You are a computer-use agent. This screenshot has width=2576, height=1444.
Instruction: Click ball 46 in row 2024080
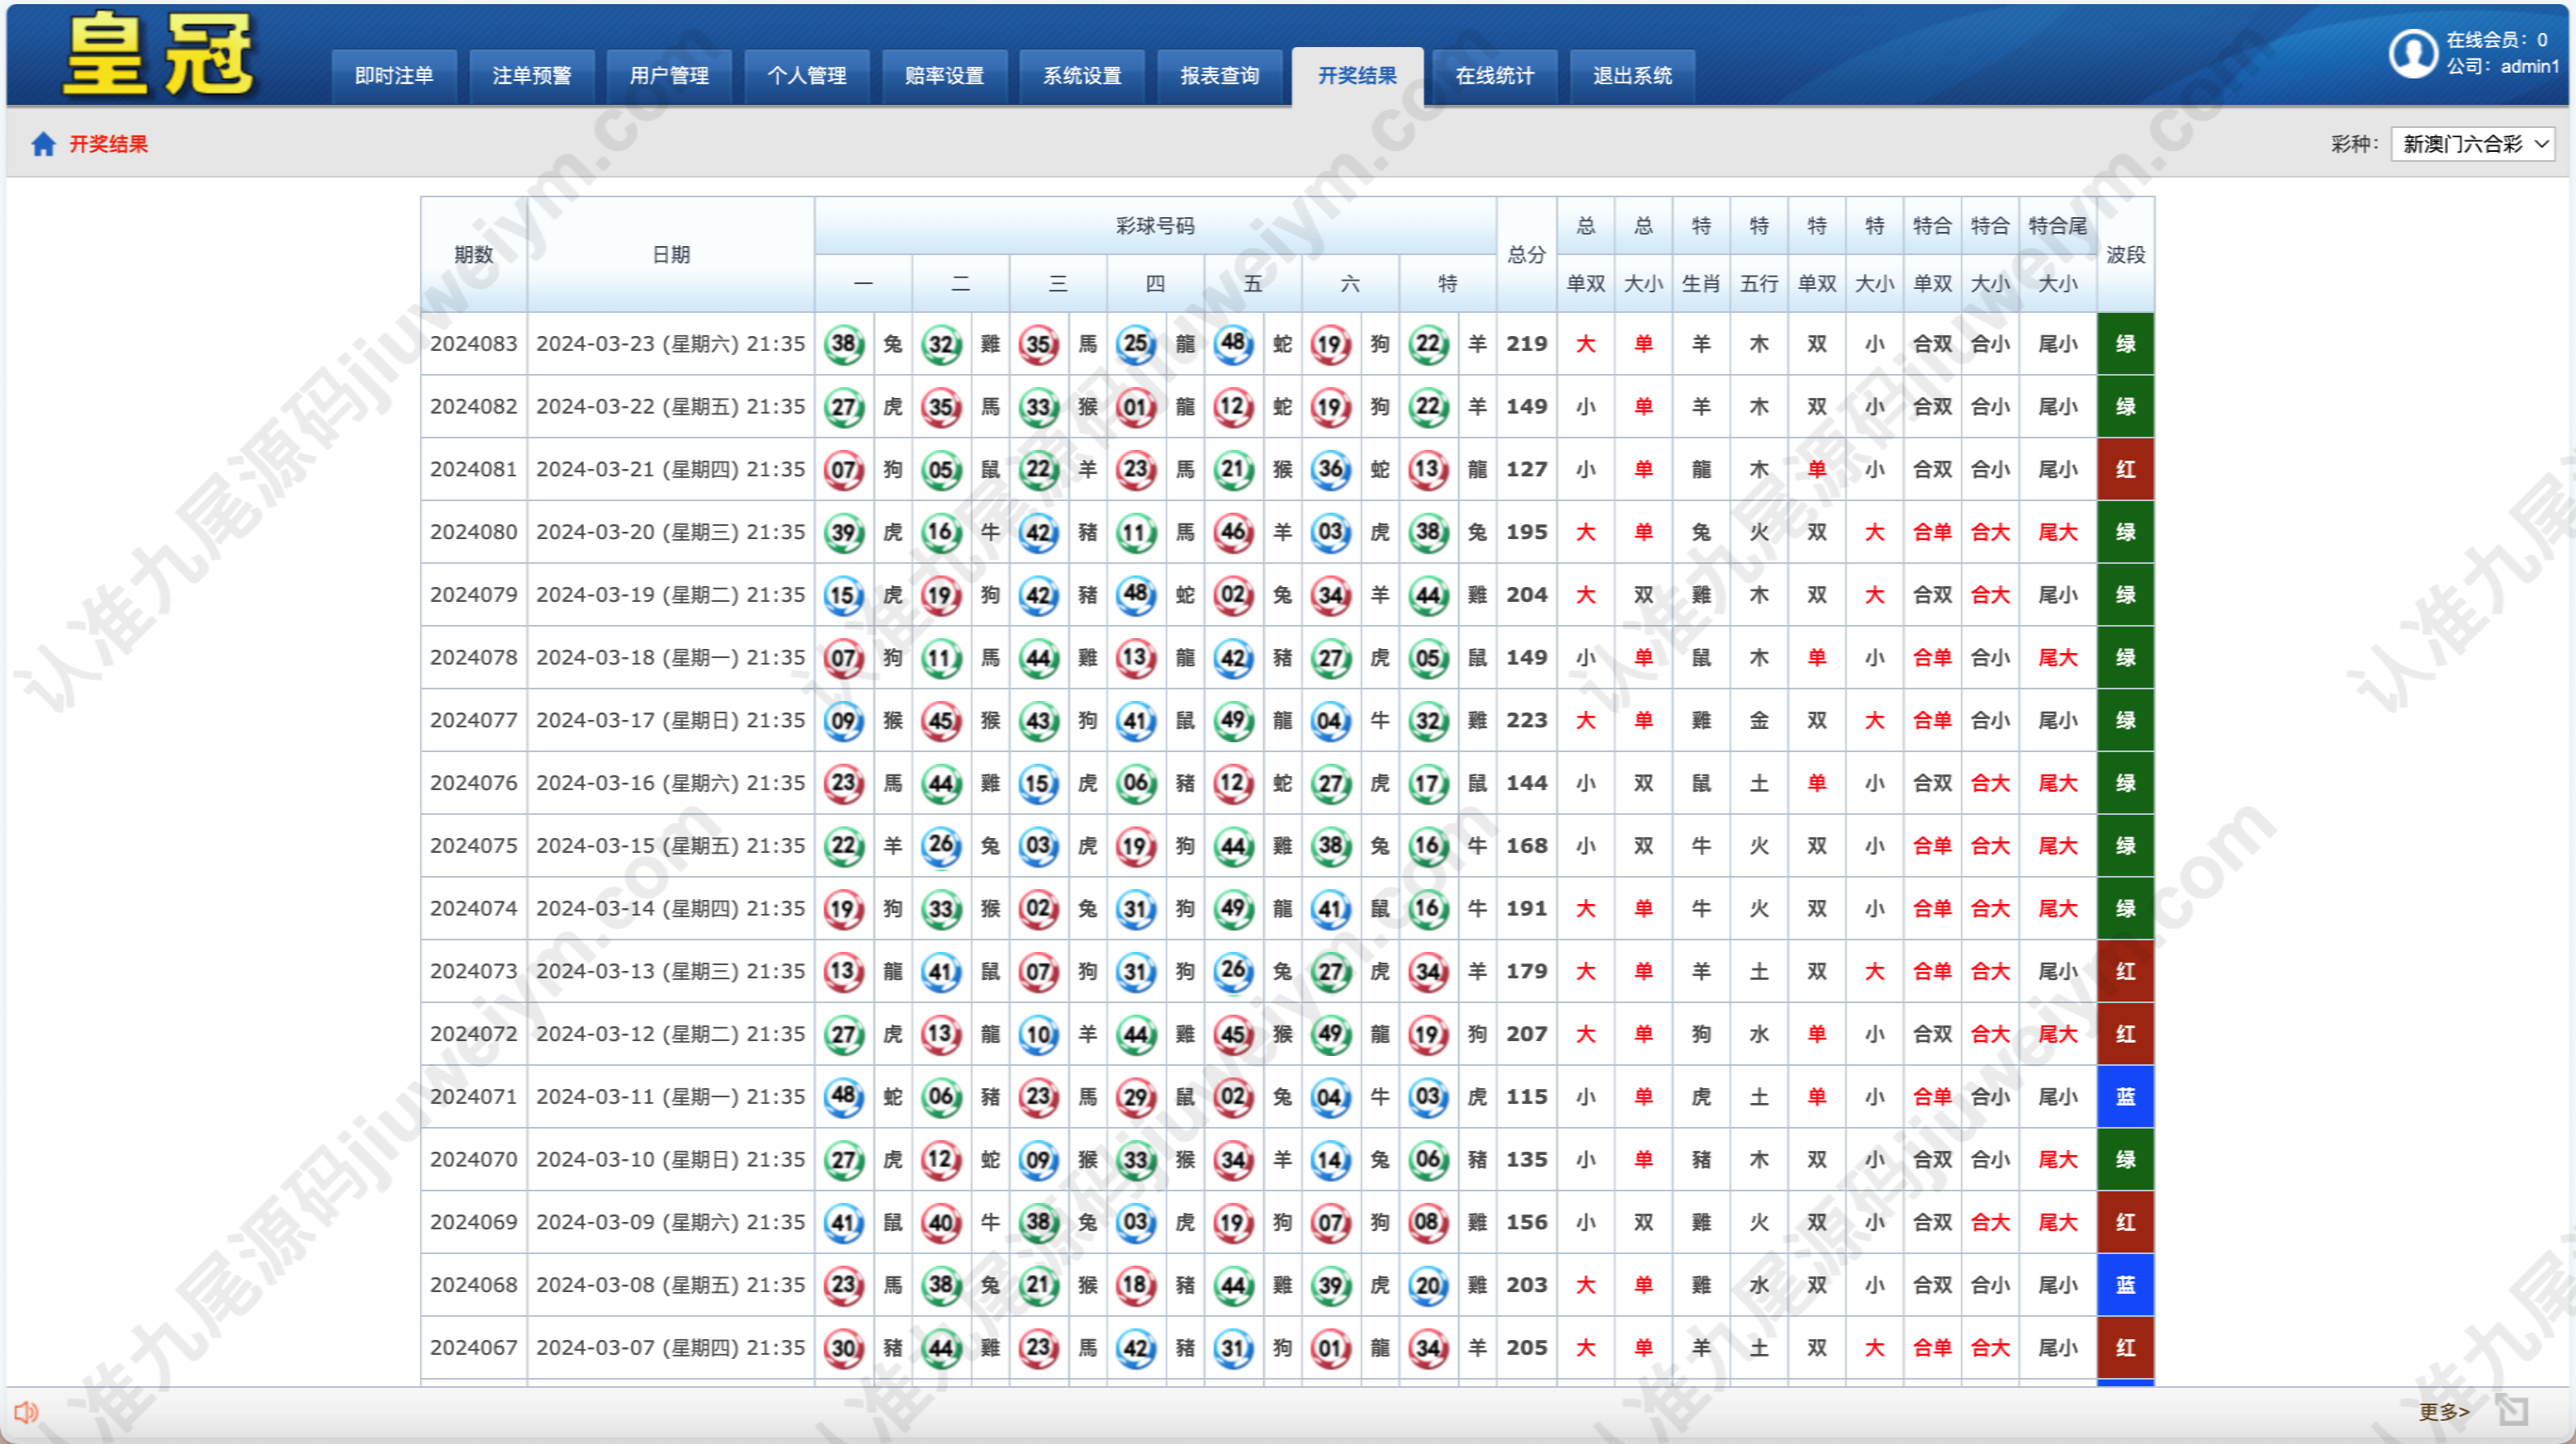click(1233, 532)
